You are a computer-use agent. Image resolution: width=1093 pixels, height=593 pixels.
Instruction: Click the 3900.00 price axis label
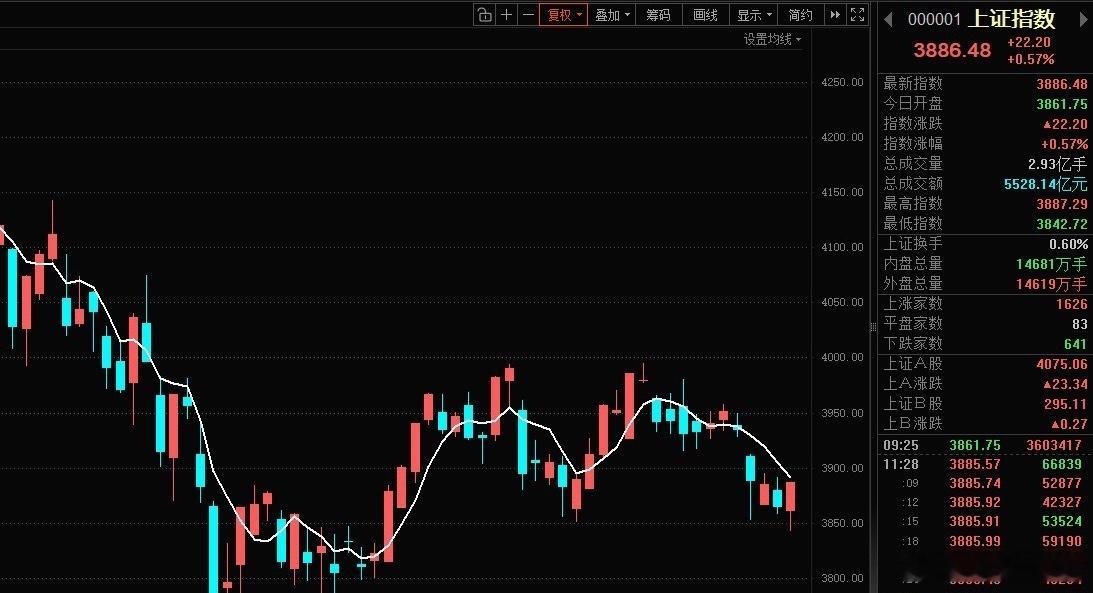tap(842, 468)
